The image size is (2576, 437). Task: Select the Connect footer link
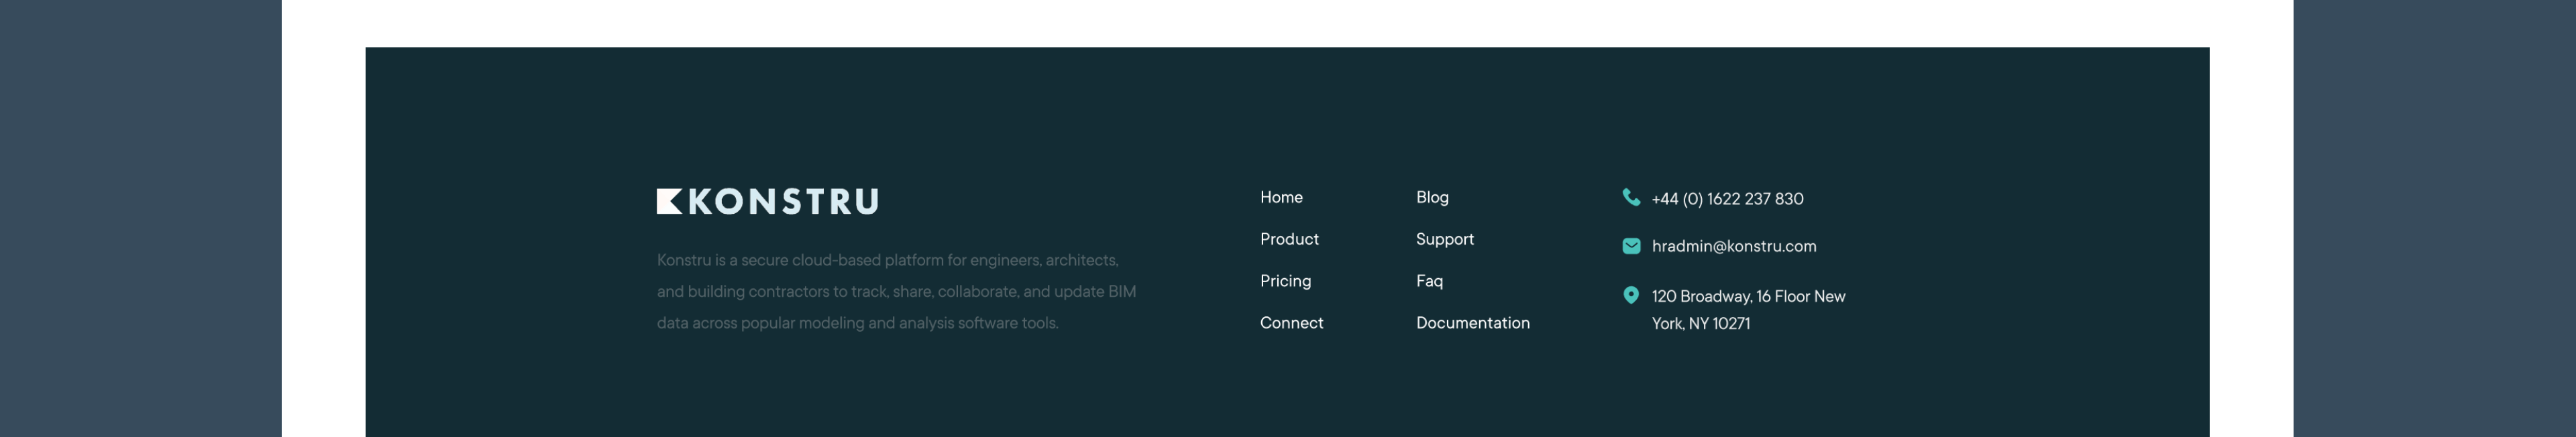[1291, 323]
